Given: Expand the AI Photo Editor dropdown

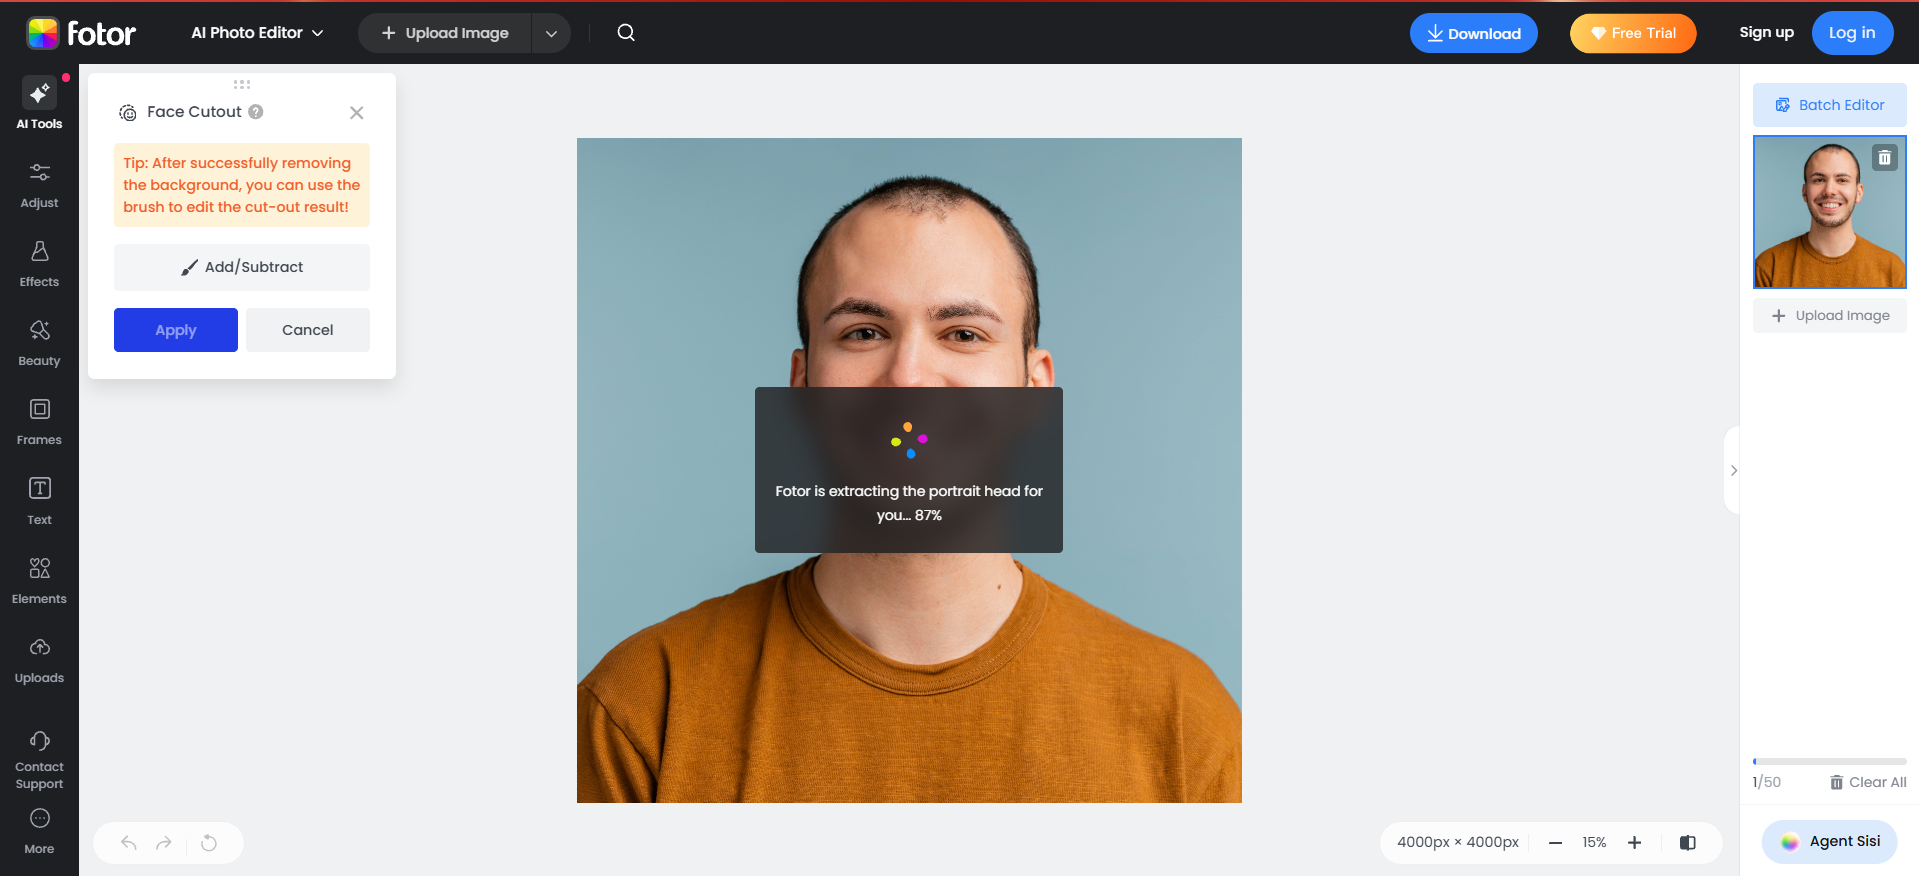Looking at the screenshot, I should coord(257,33).
